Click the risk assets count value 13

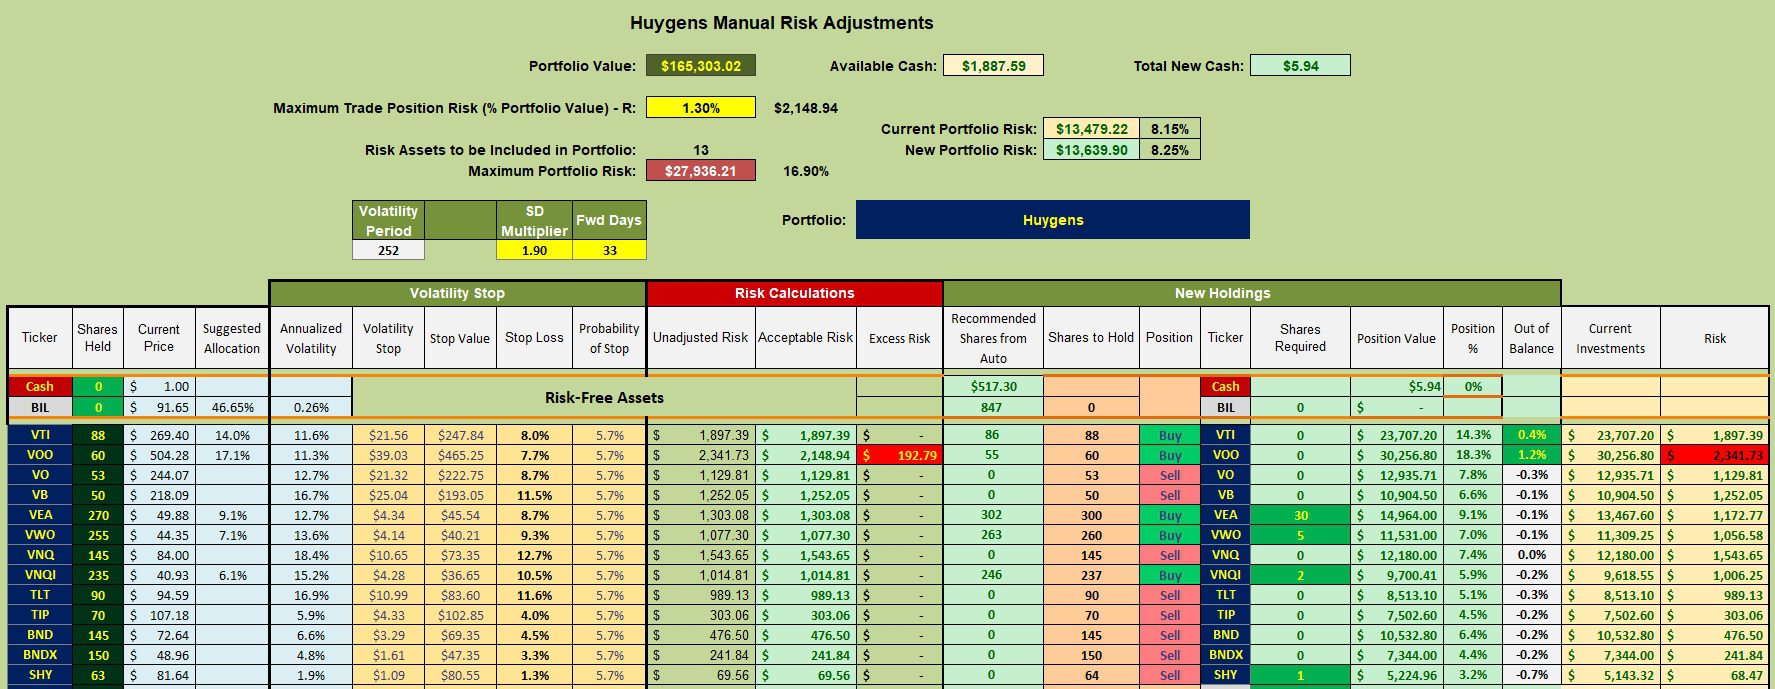[x=701, y=150]
